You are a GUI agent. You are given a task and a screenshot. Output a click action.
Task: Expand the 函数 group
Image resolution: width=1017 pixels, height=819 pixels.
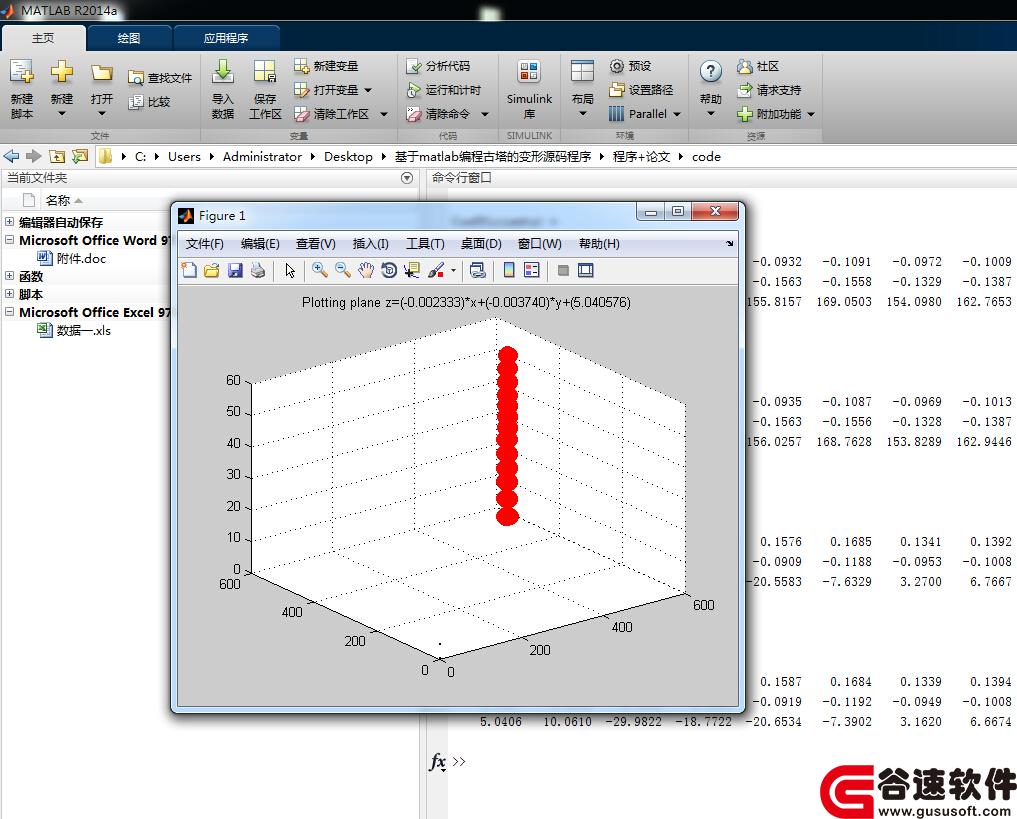[9, 276]
